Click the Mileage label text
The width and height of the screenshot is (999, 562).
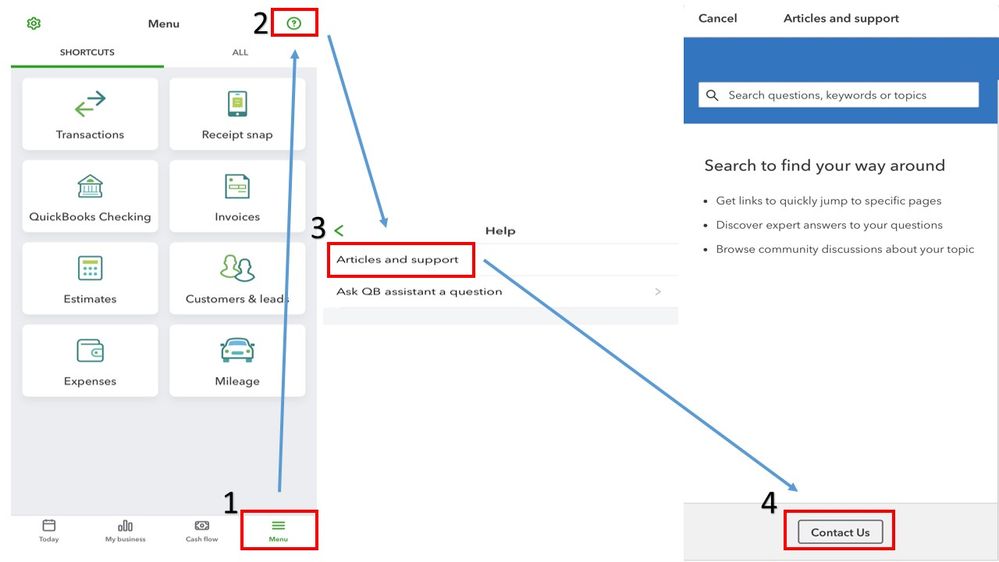(237, 381)
